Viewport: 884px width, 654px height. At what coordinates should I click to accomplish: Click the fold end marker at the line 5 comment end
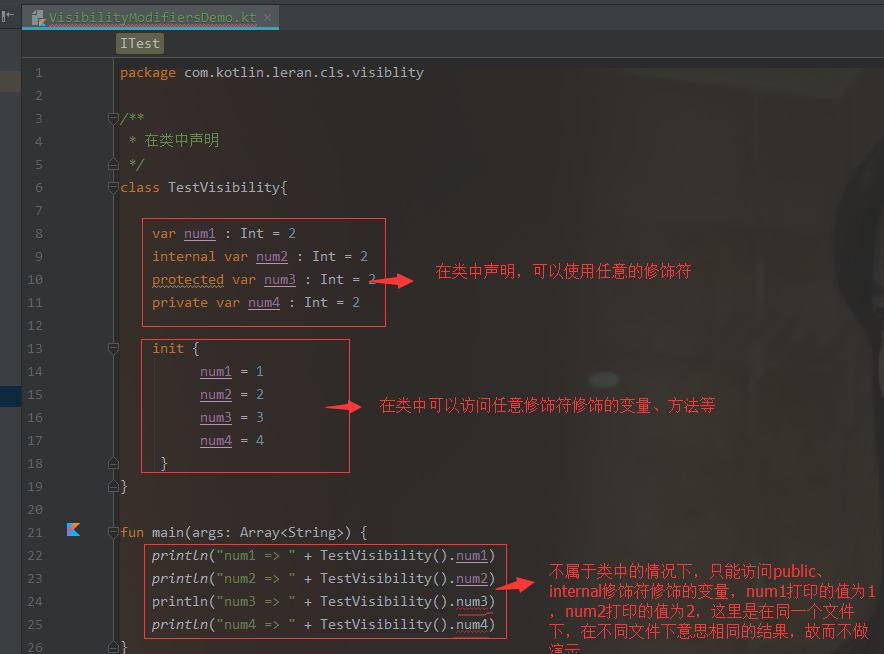coord(113,165)
